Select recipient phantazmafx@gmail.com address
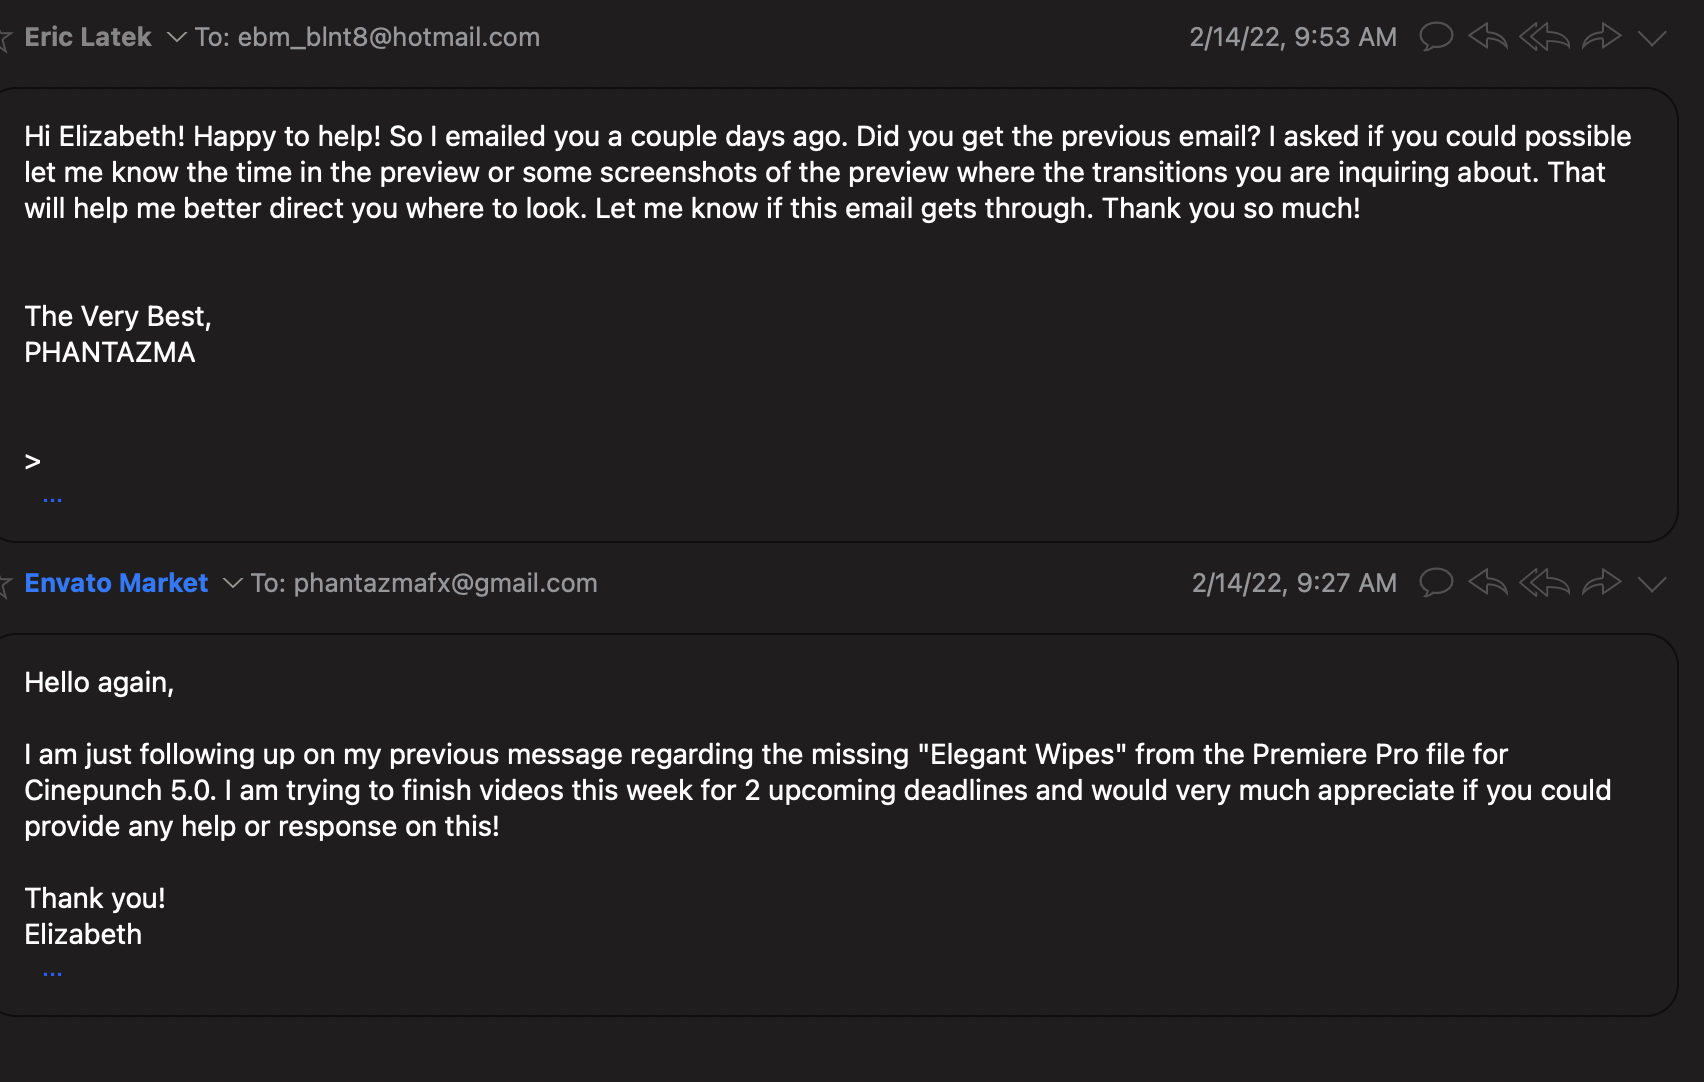 click(445, 583)
